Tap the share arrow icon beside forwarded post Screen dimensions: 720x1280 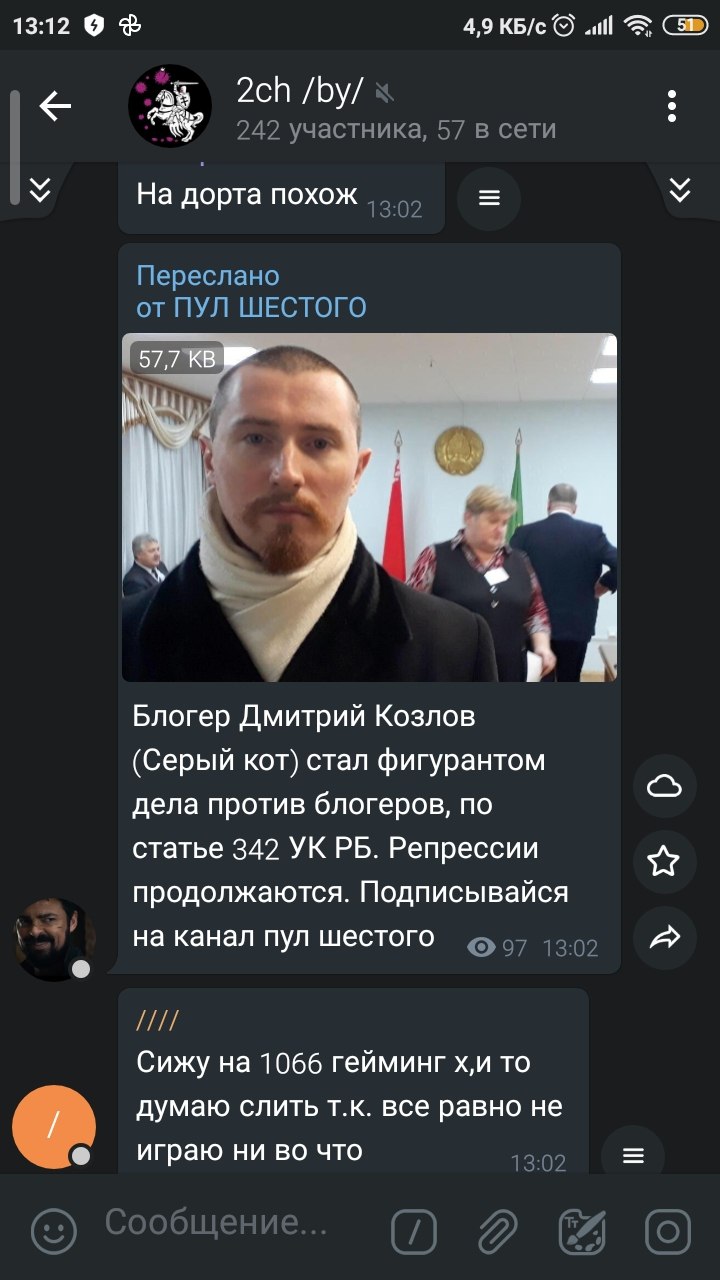pos(665,937)
